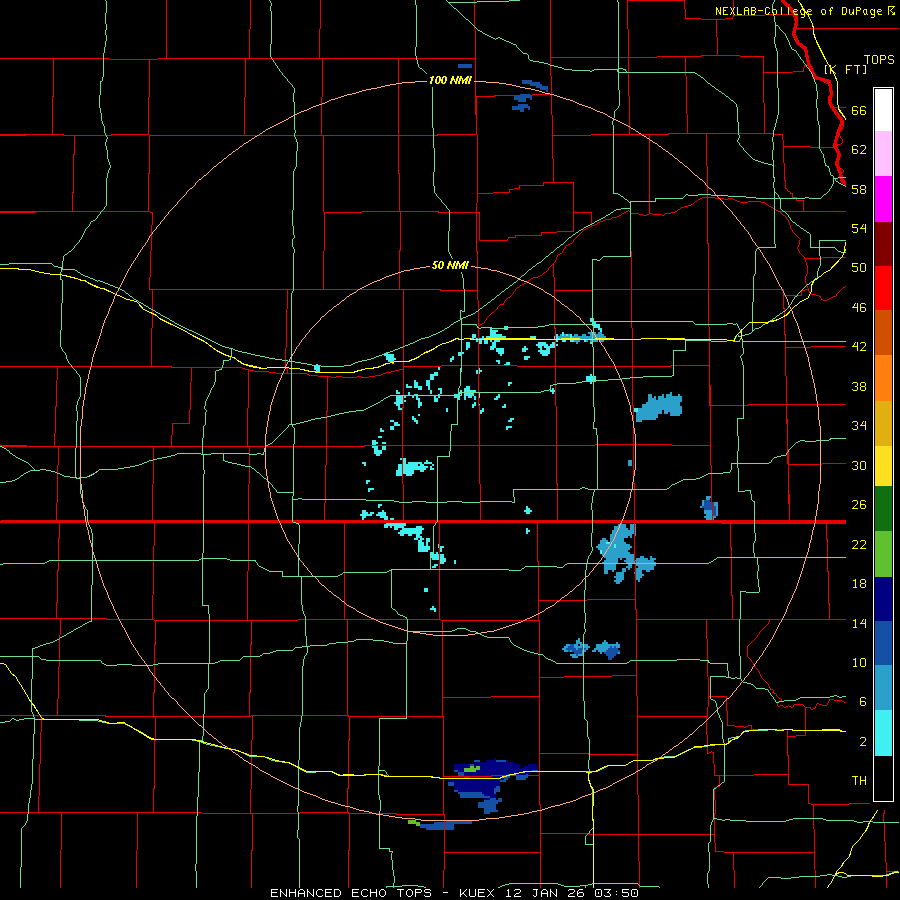
Task: Click the white swatch in the TOPS legend
Action: coord(883,110)
